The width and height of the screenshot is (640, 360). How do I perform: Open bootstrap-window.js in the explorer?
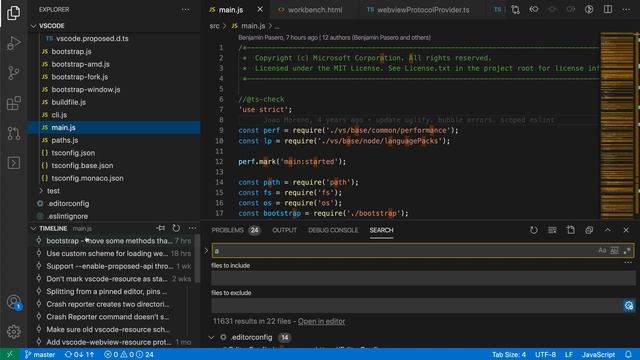pos(114,89)
